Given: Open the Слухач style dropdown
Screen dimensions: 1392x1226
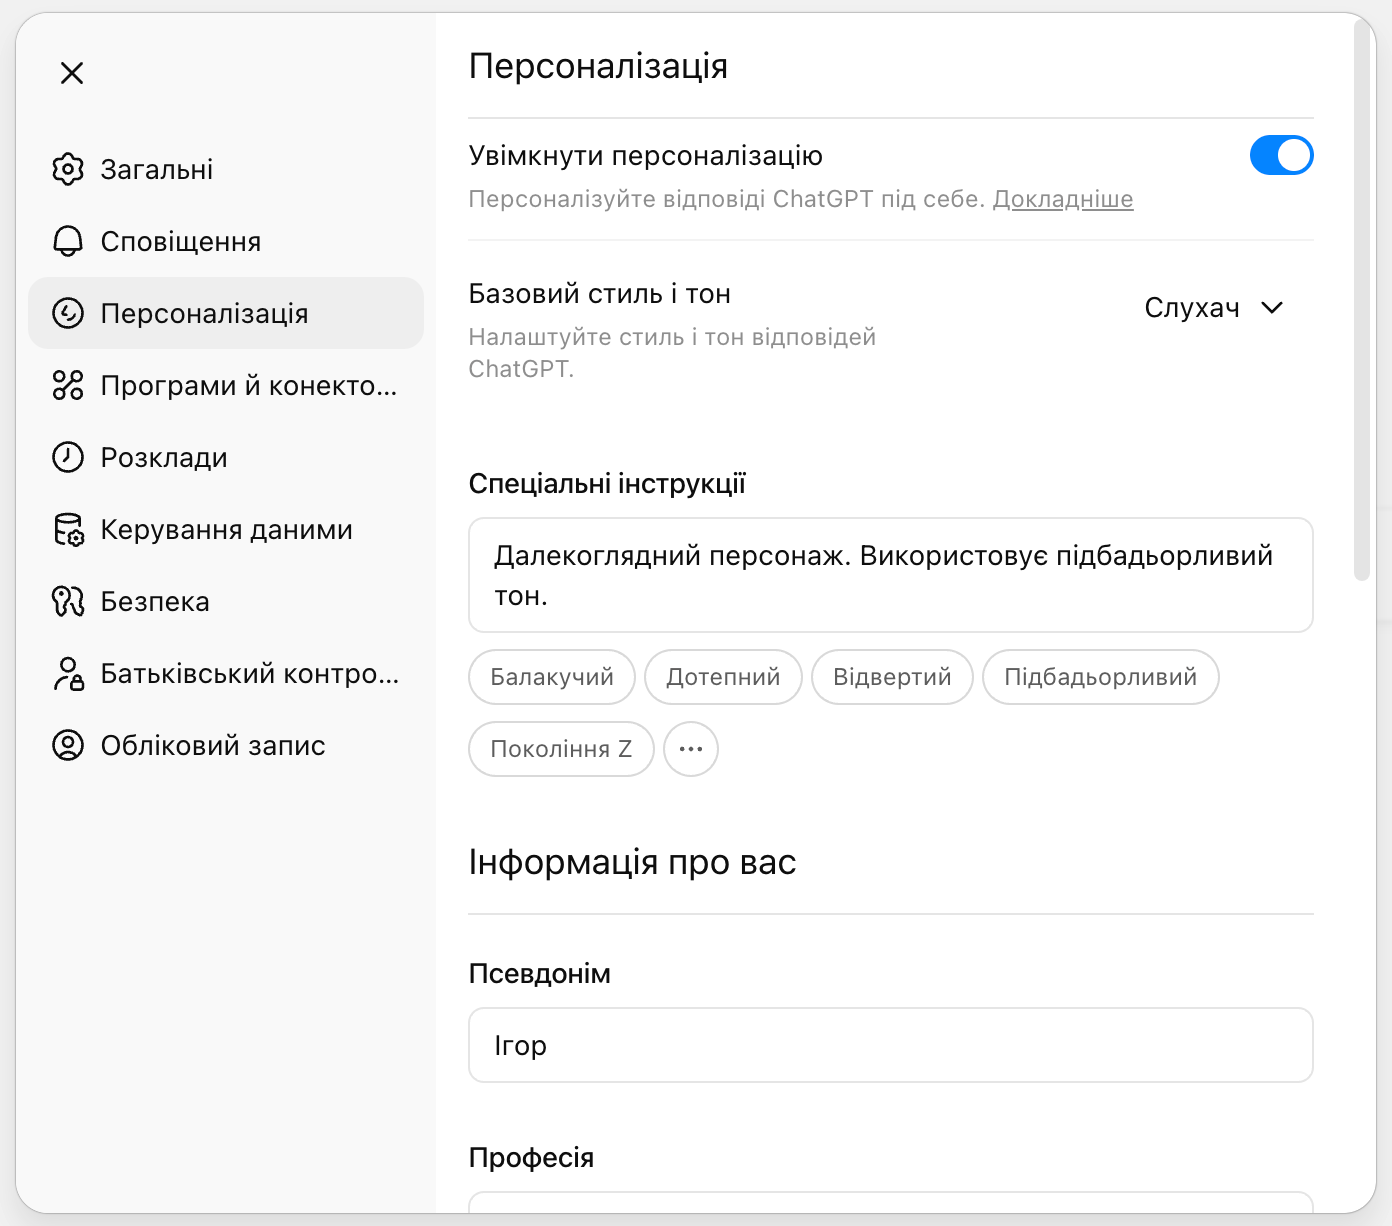Looking at the screenshot, I should tap(1213, 308).
